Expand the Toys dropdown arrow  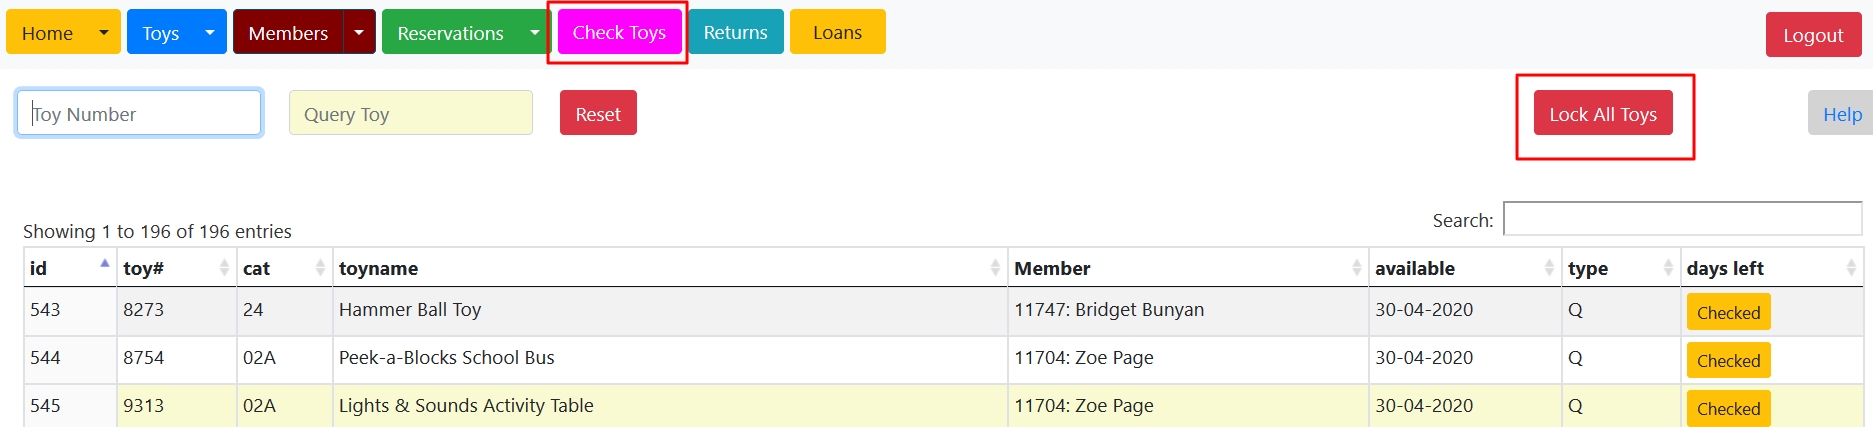[x=210, y=32]
